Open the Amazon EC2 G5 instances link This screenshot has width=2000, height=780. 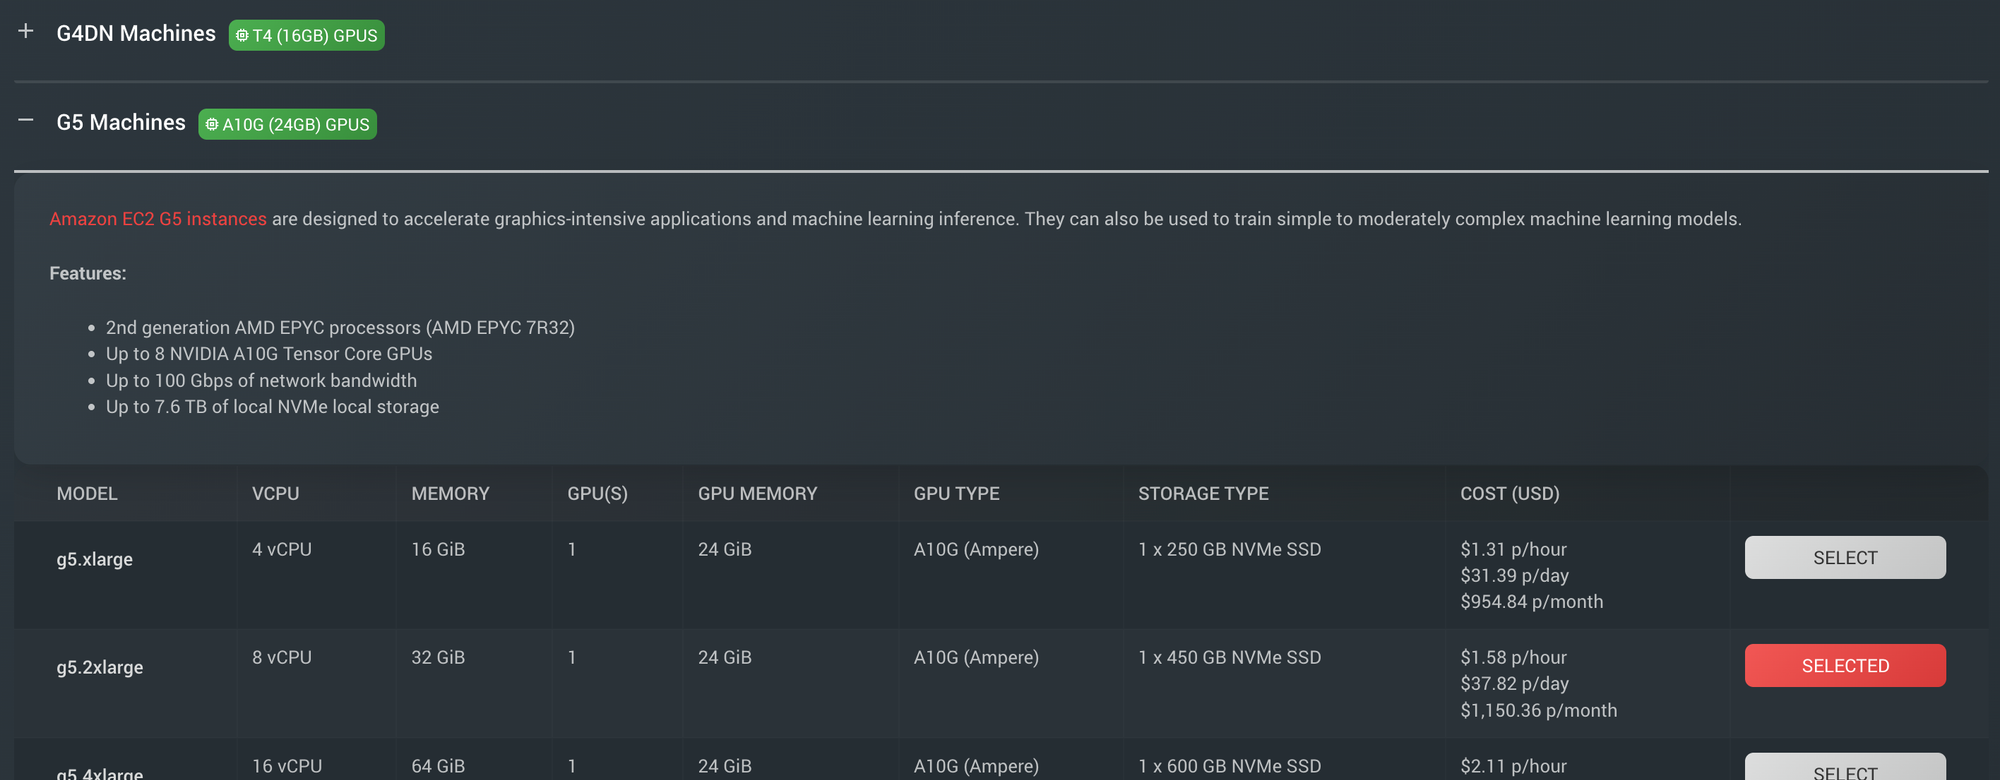pos(158,219)
